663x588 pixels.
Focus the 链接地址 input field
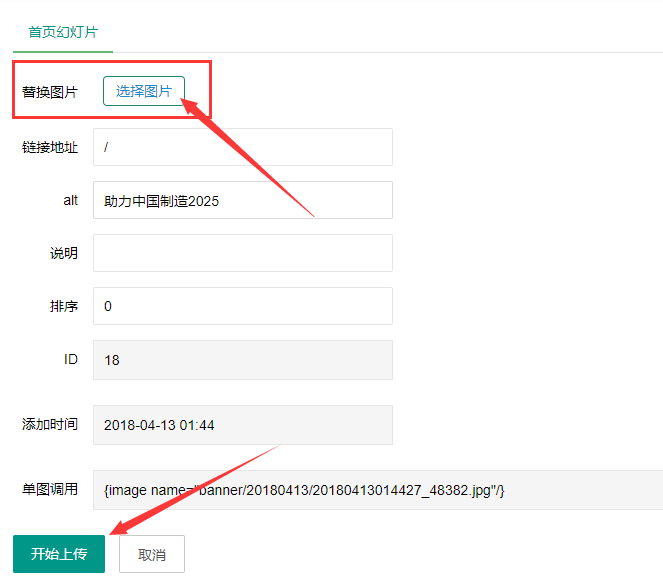pyautogui.click(x=243, y=147)
